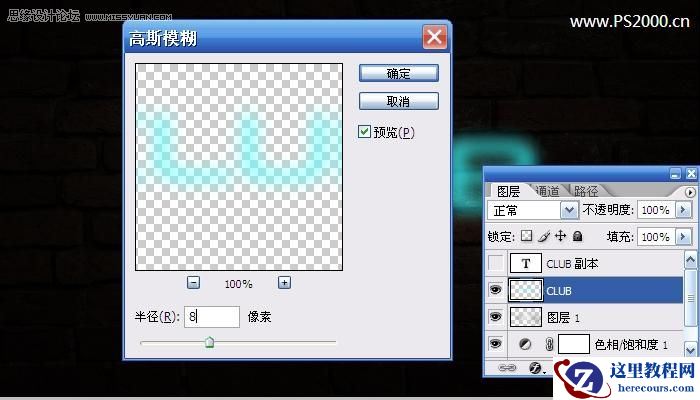
Task: Minimize the layers panel
Action: click(x=675, y=174)
